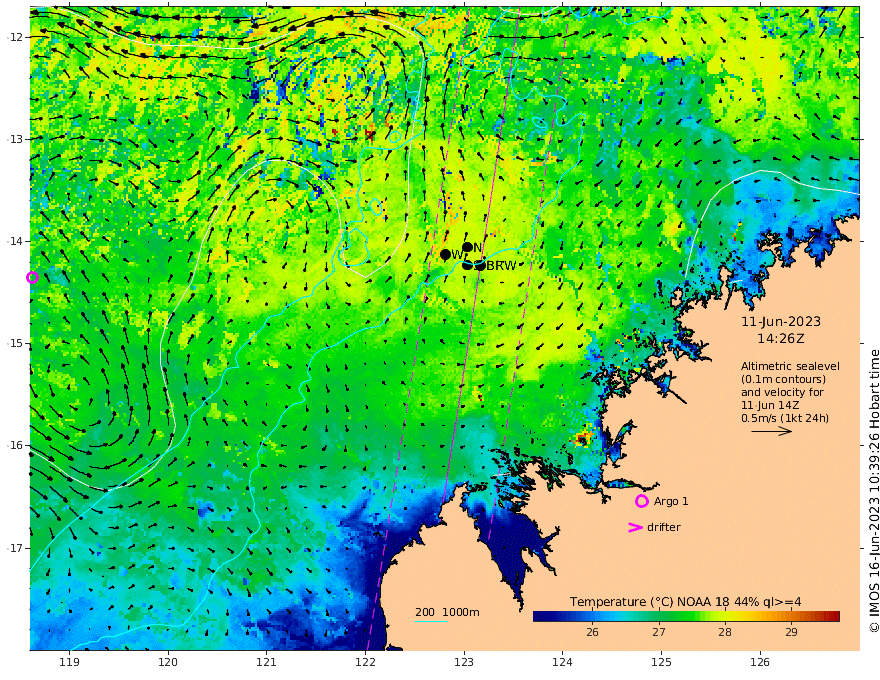
Task: Click the cyan 200m depth contour legend line
Action: tap(431, 621)
